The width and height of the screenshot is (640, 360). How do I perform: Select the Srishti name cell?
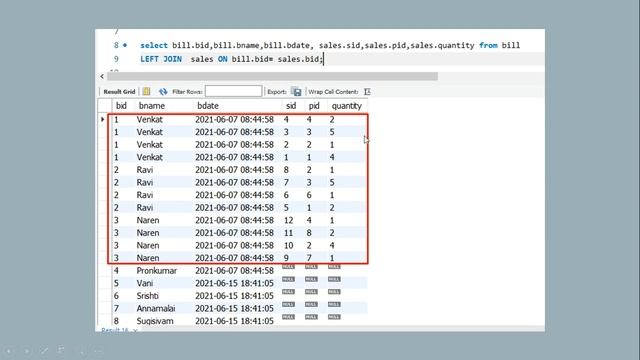(x=148, y=296)
